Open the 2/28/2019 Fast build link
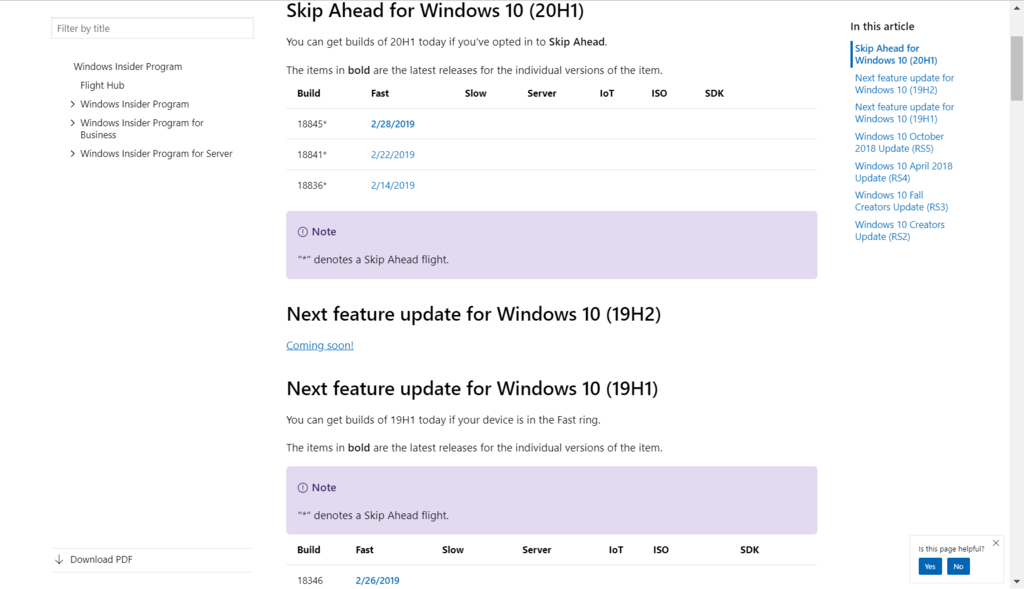 coord(392,124)
